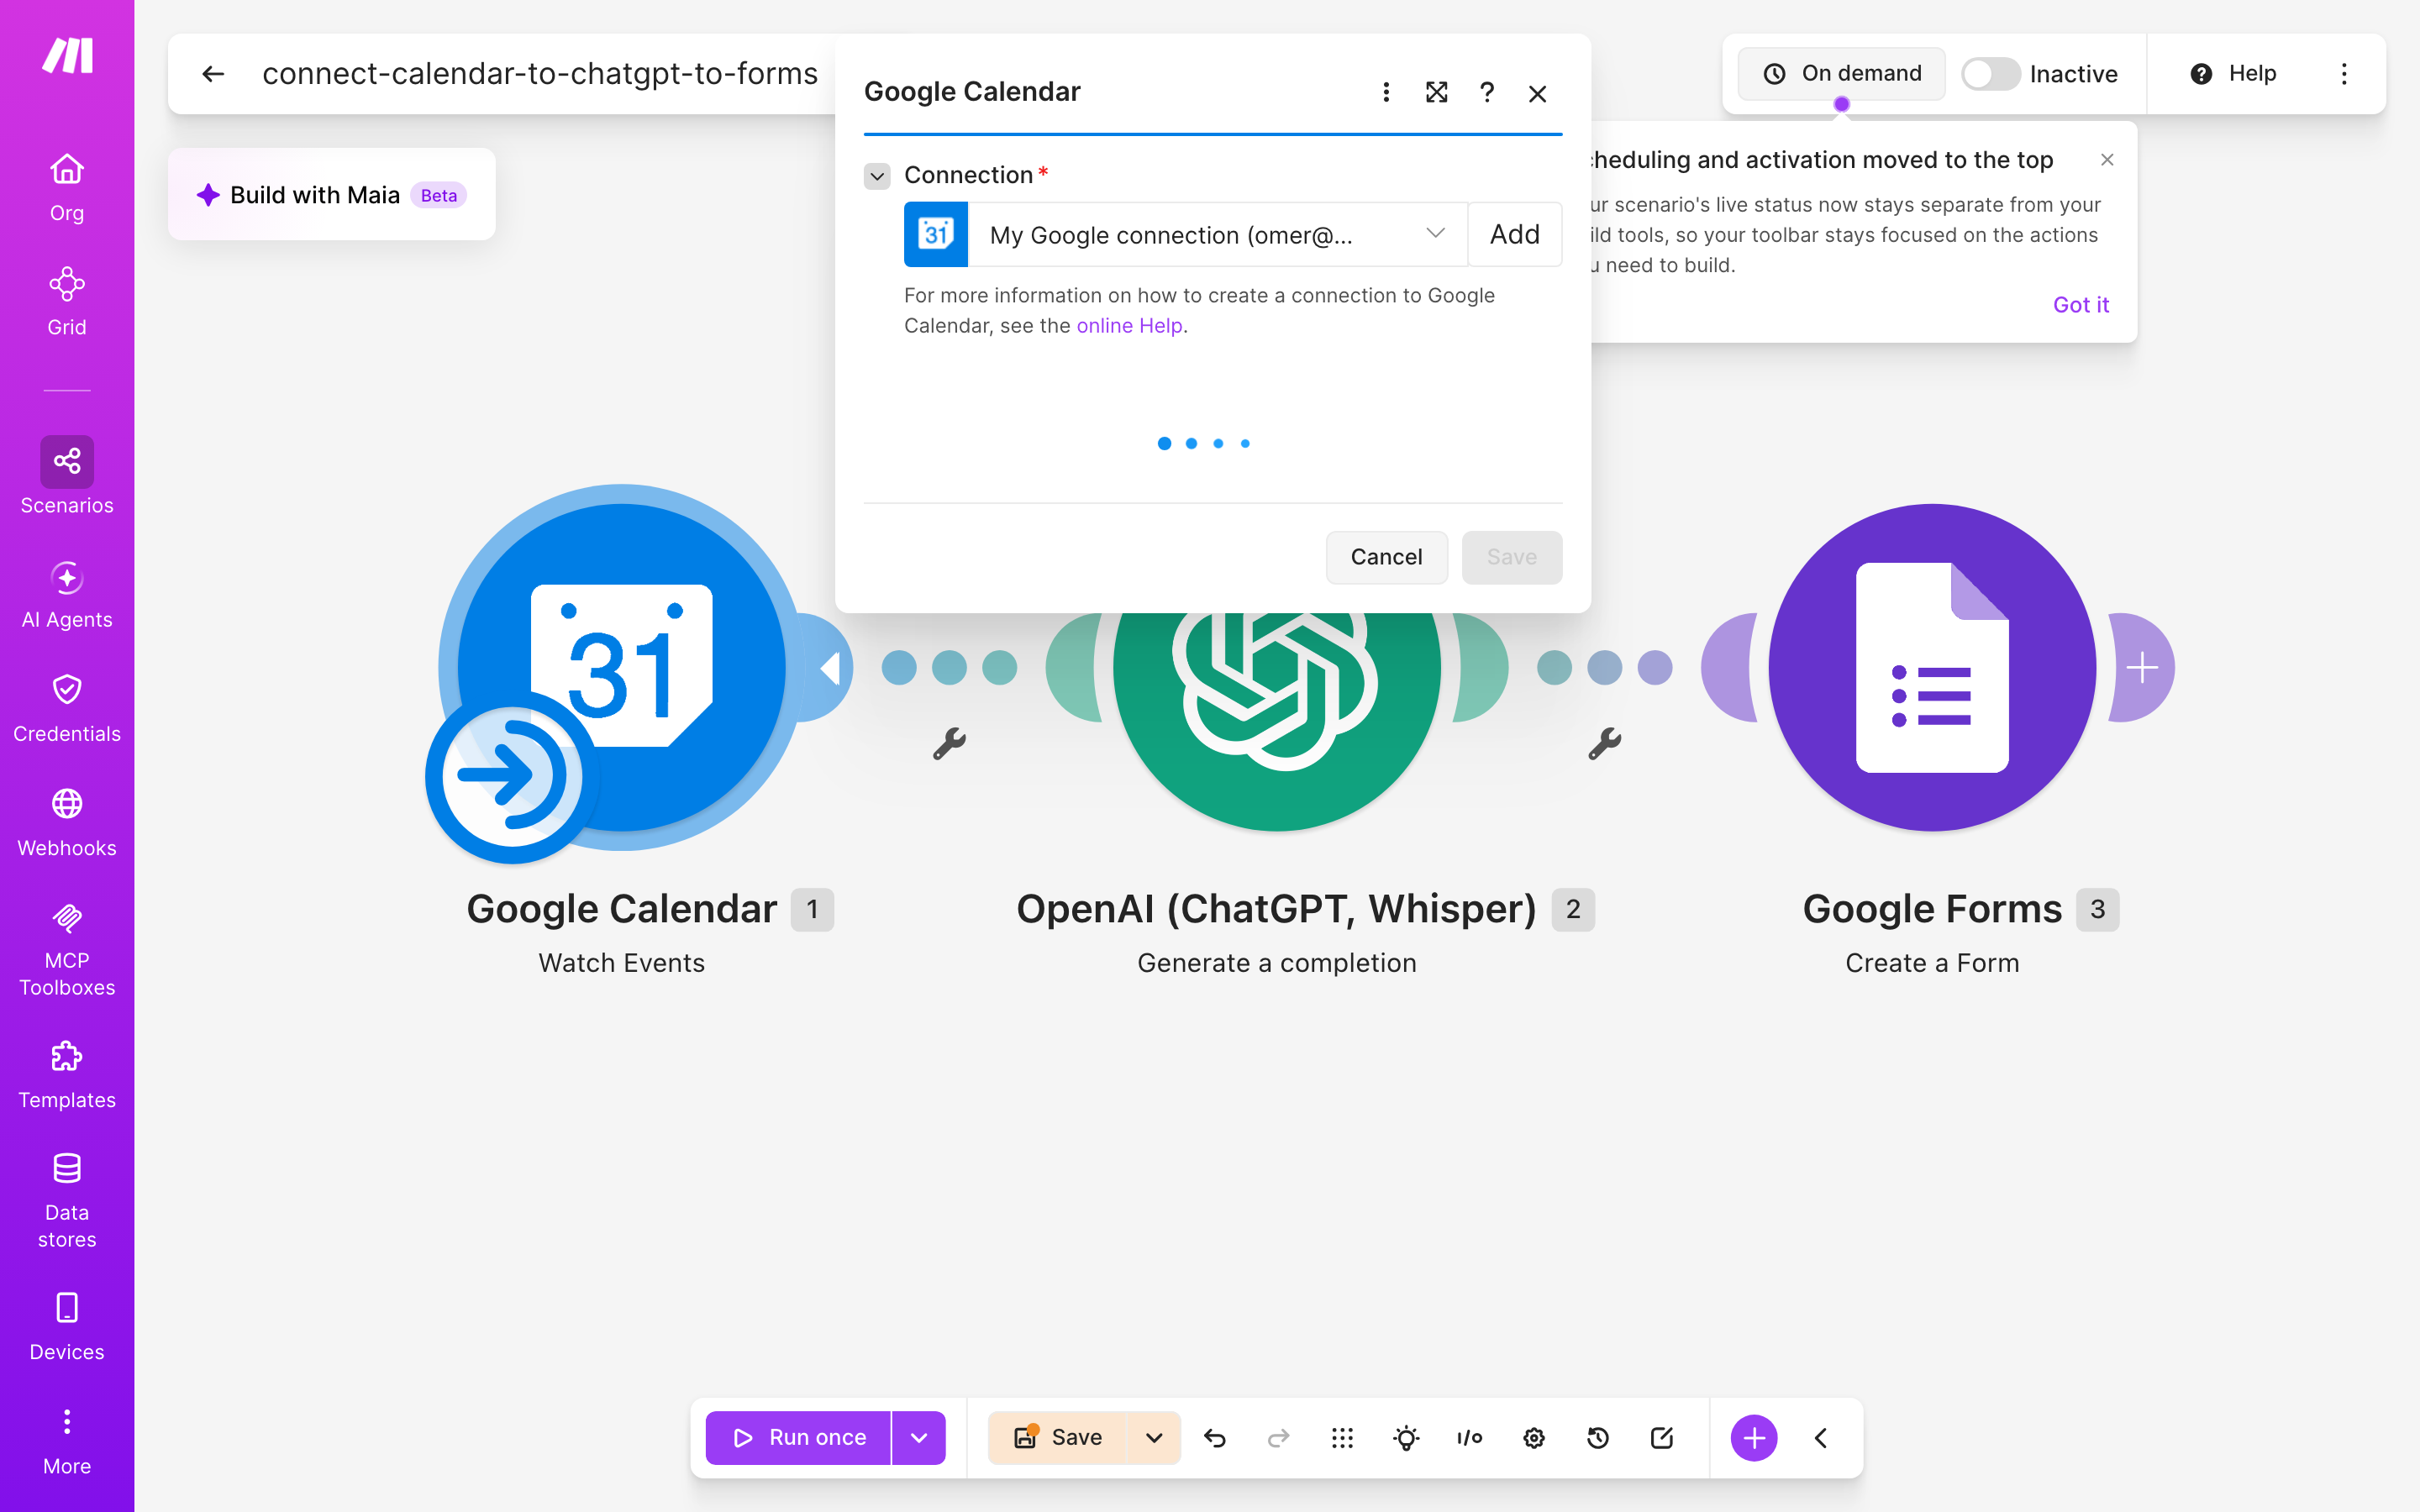
Task: Open the Save options dropdown
Action: (1154, 1438)
